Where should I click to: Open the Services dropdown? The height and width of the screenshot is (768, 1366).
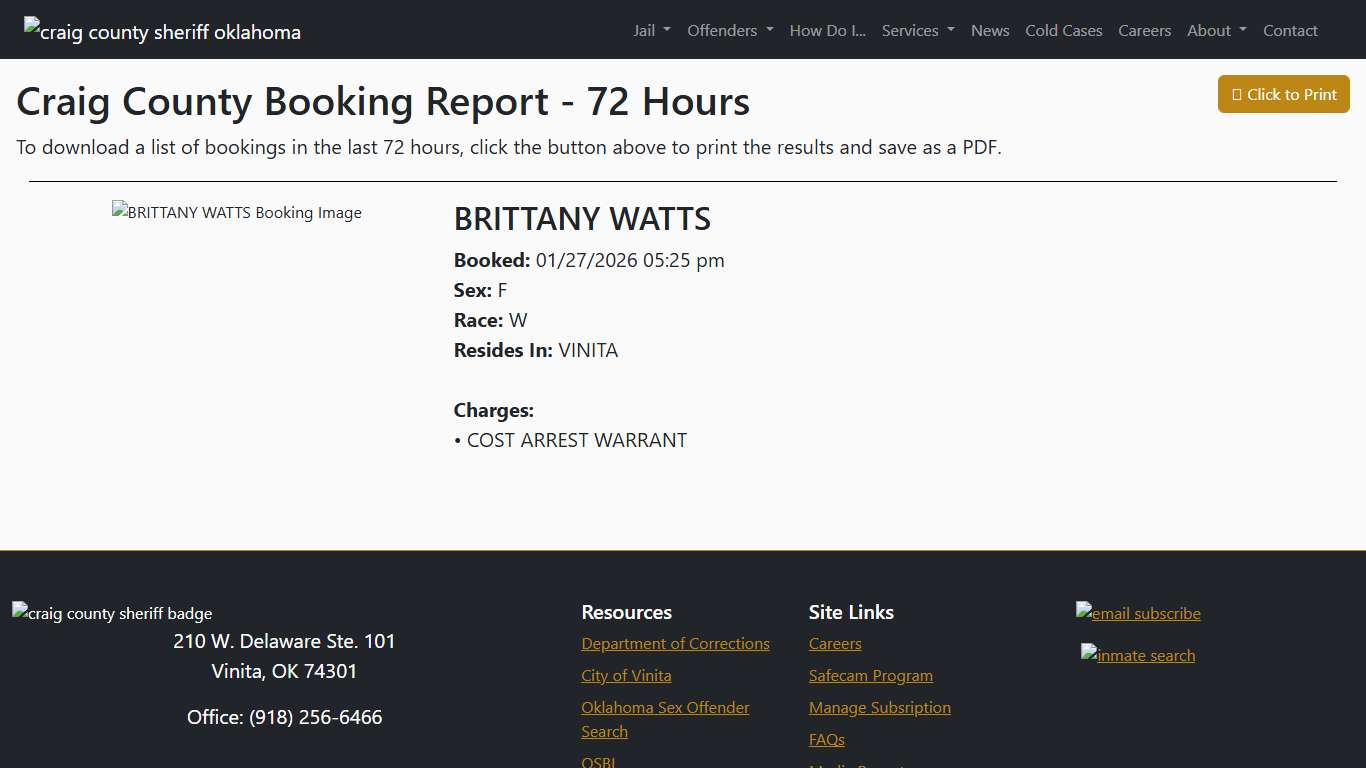917,30
